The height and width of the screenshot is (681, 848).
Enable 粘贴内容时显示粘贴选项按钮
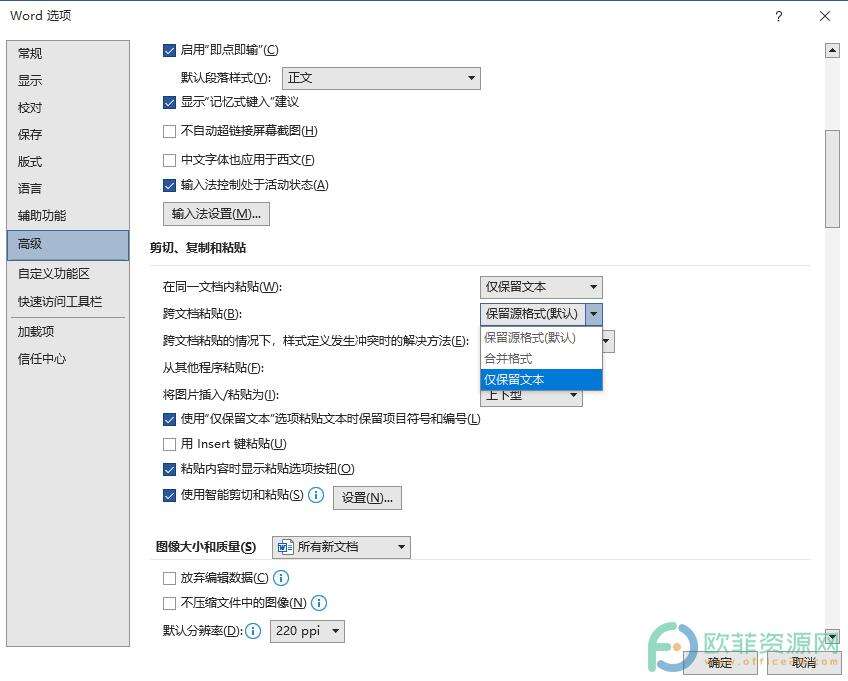click(166, 469)
